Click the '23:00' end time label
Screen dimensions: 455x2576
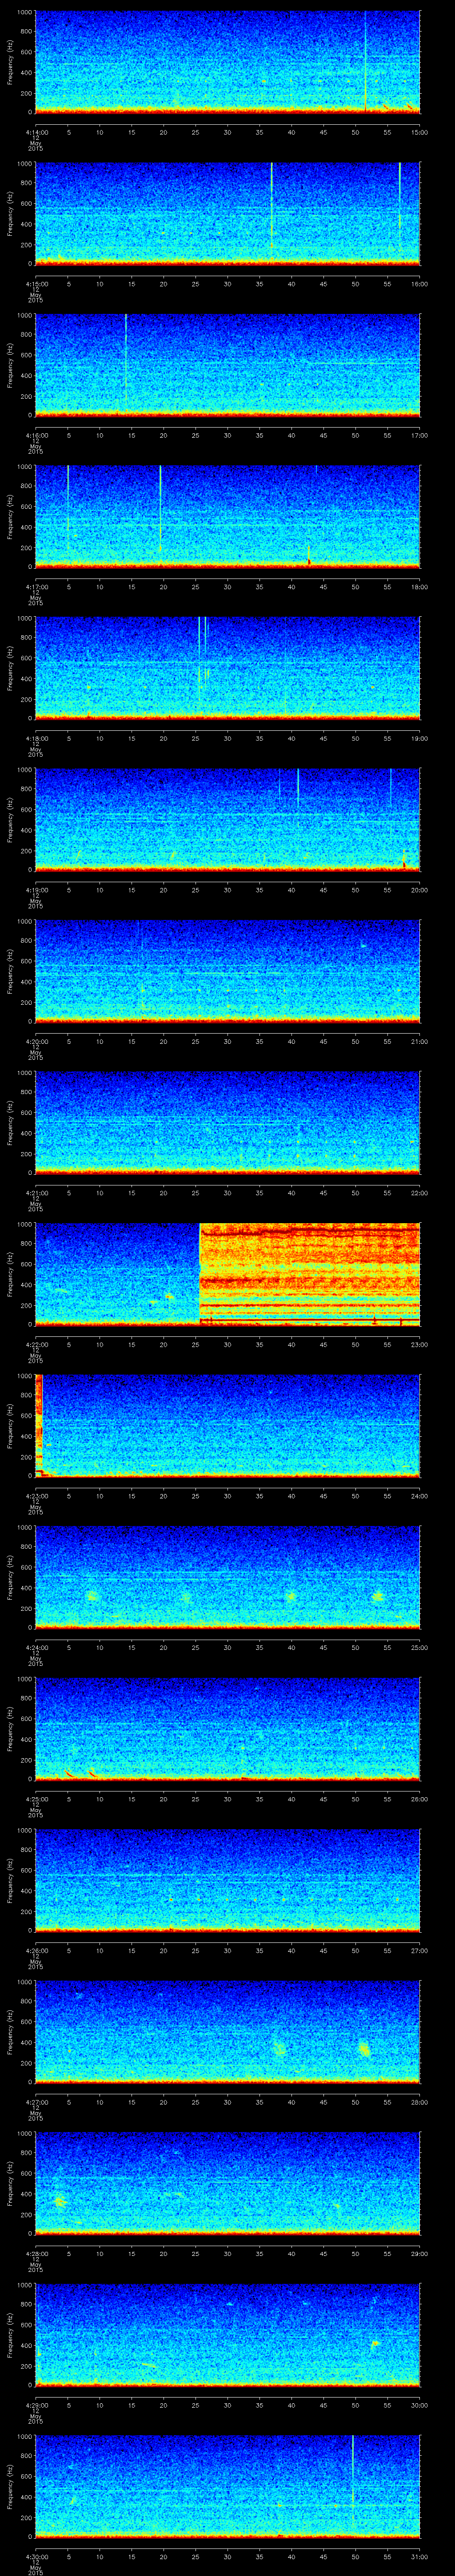(x=419, y=1344)
